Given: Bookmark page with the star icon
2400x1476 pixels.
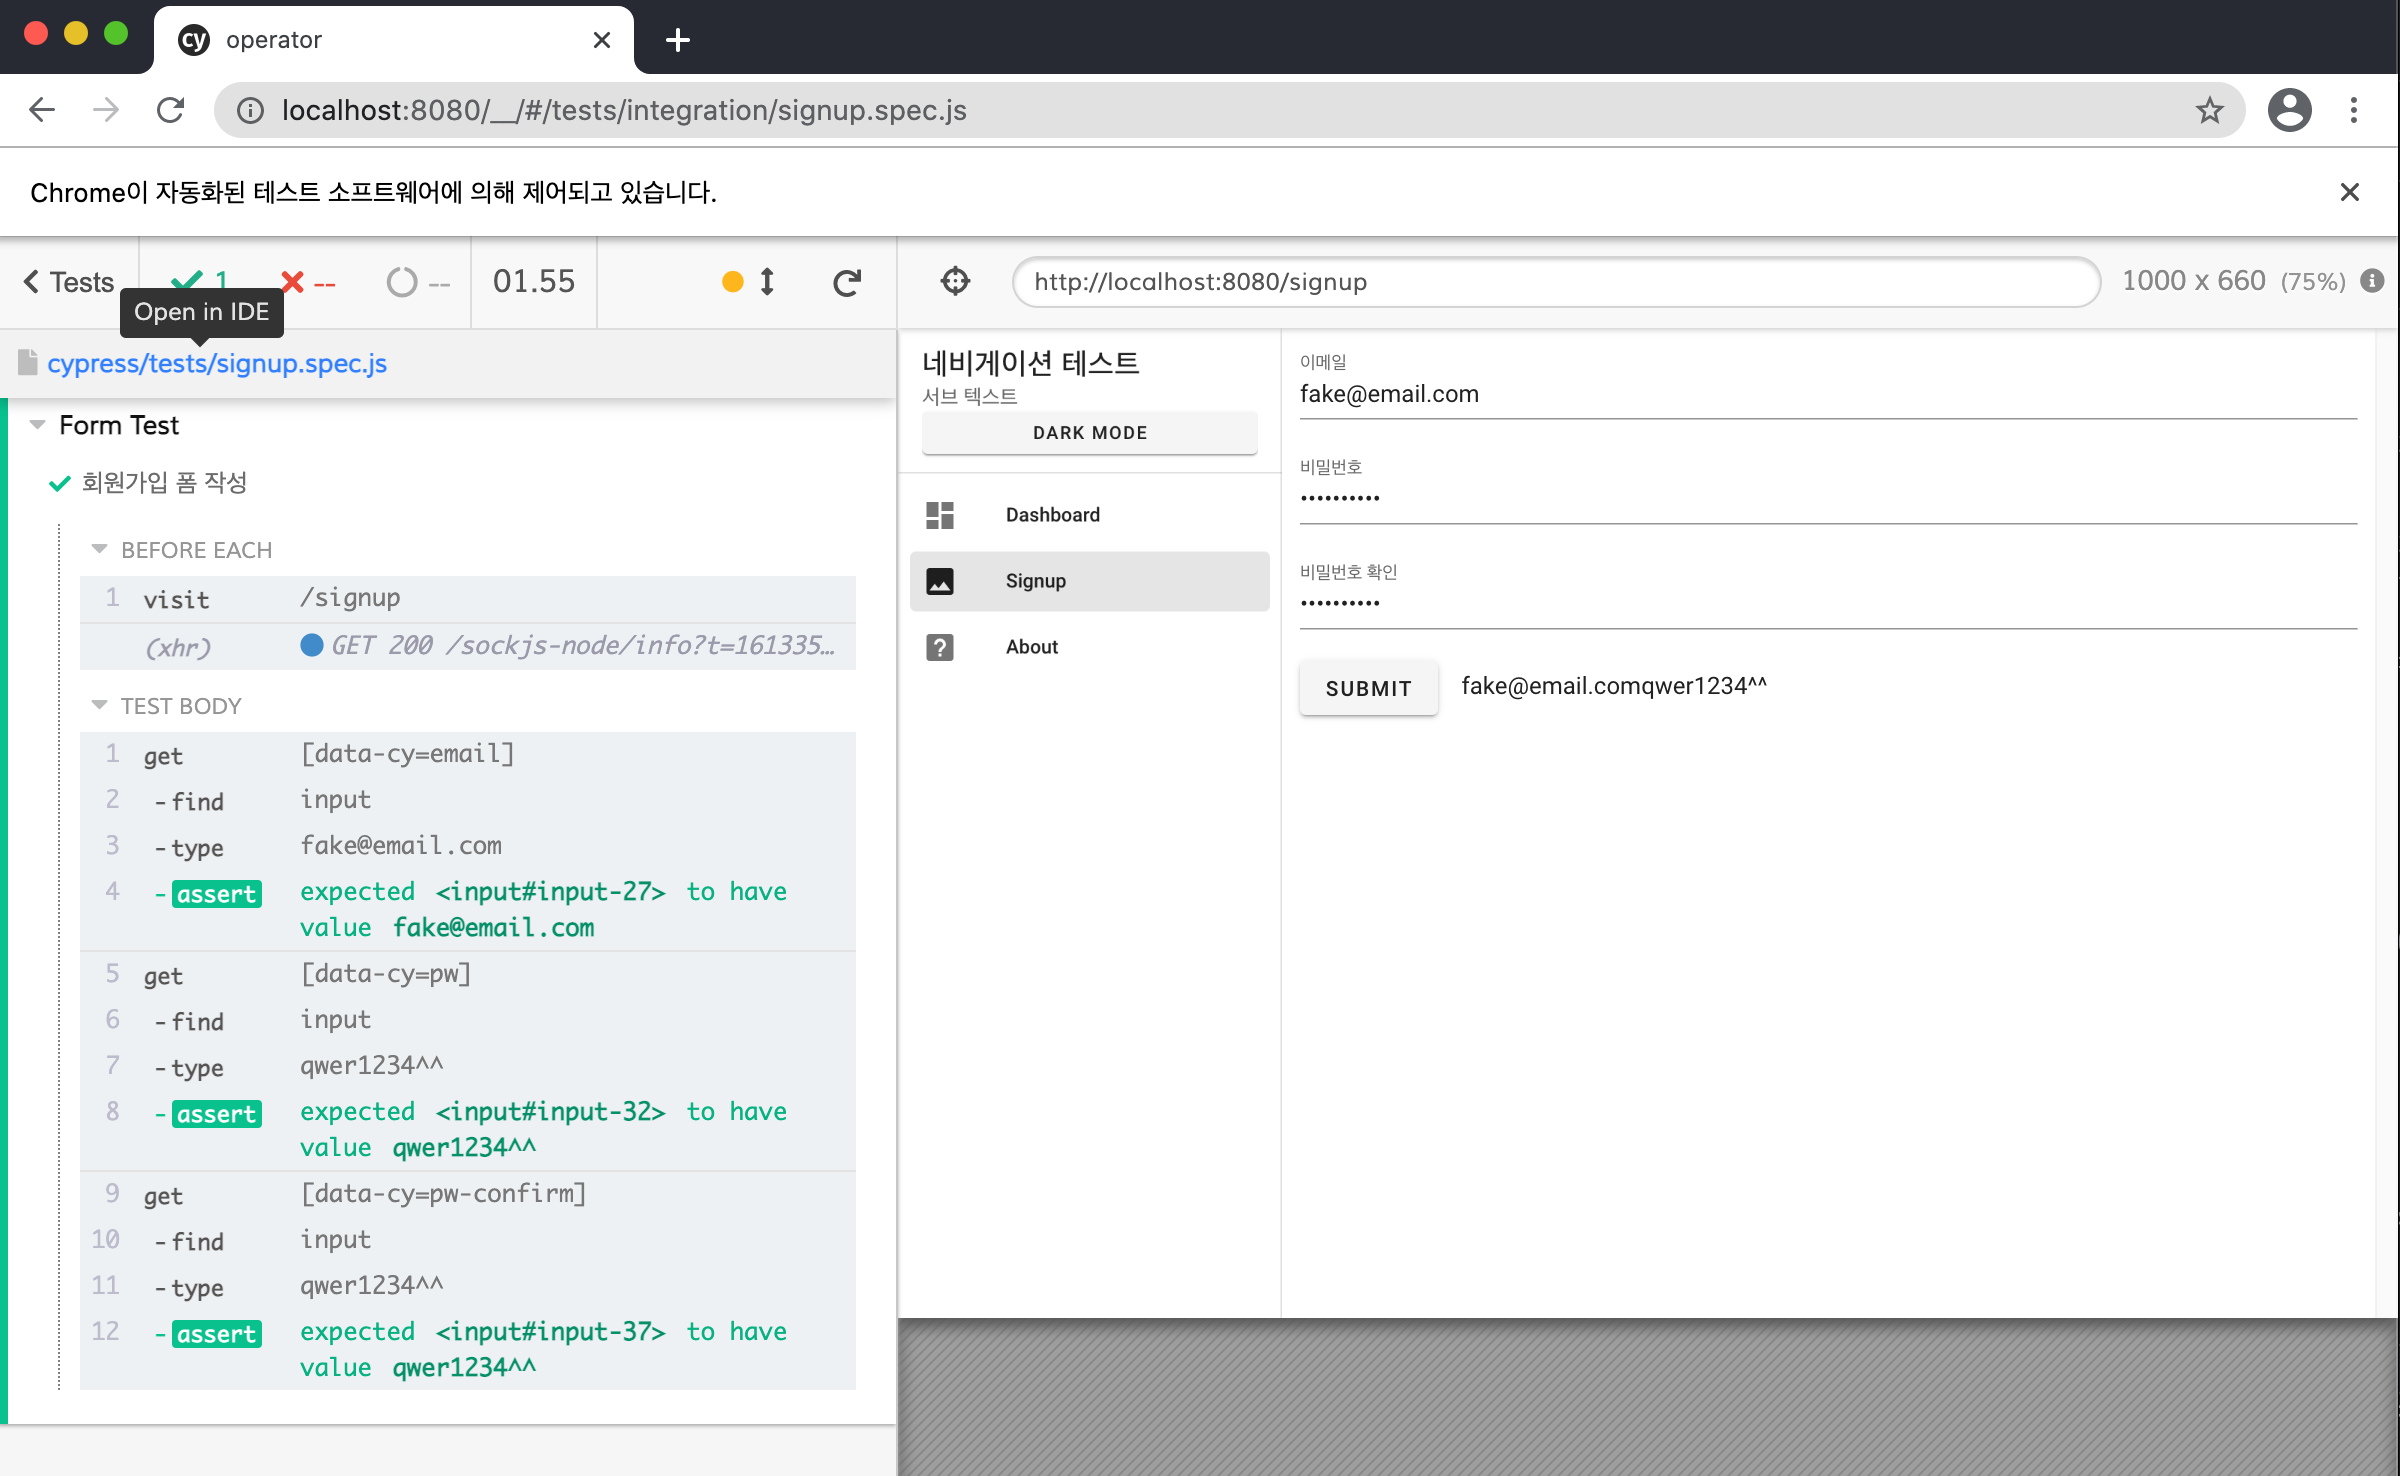Looking at the screenshot, I should [2209, 110].
